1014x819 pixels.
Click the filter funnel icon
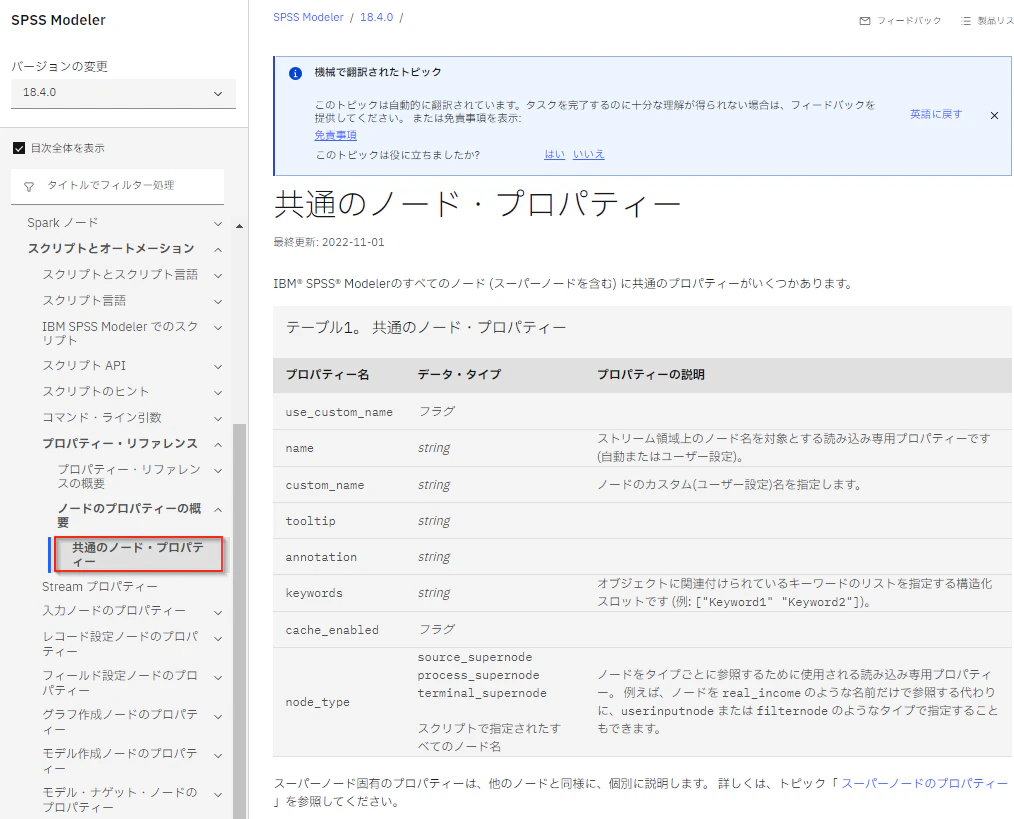tap(29, 186)
